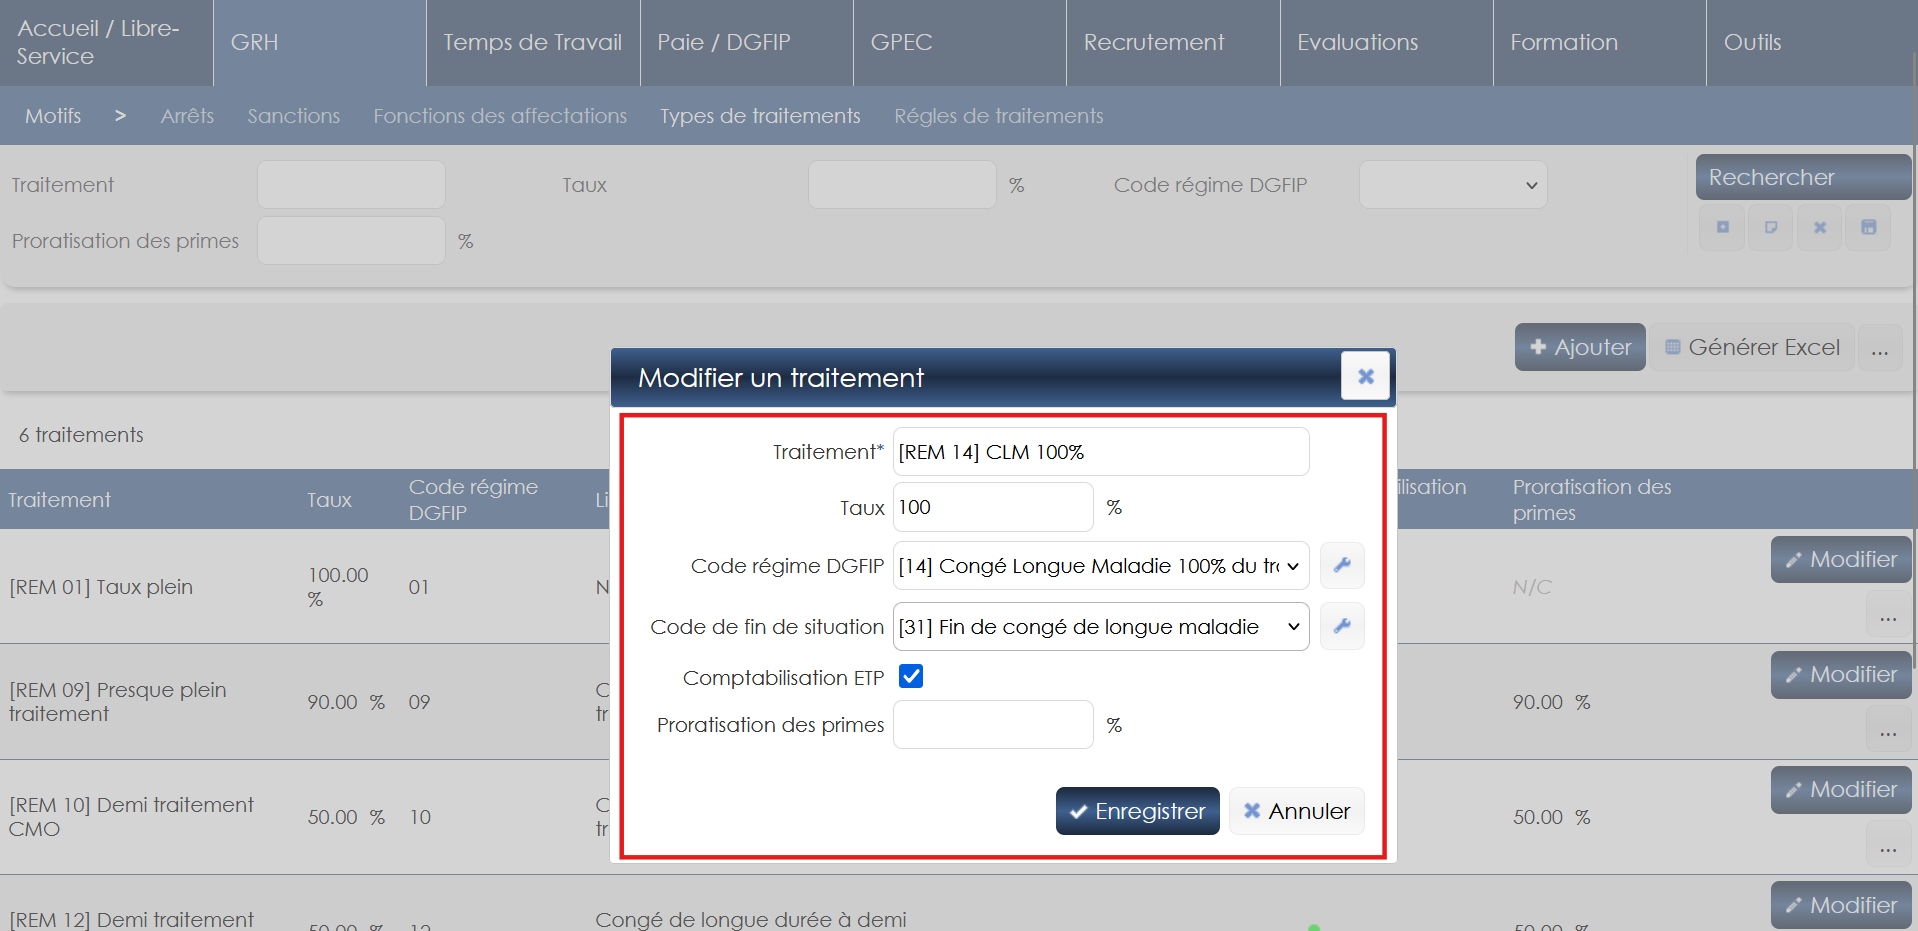The width and height of the screenshot is (1918, 931).
Task: Click the X clear icon under Rechercher
Action: pos(1820,228)
